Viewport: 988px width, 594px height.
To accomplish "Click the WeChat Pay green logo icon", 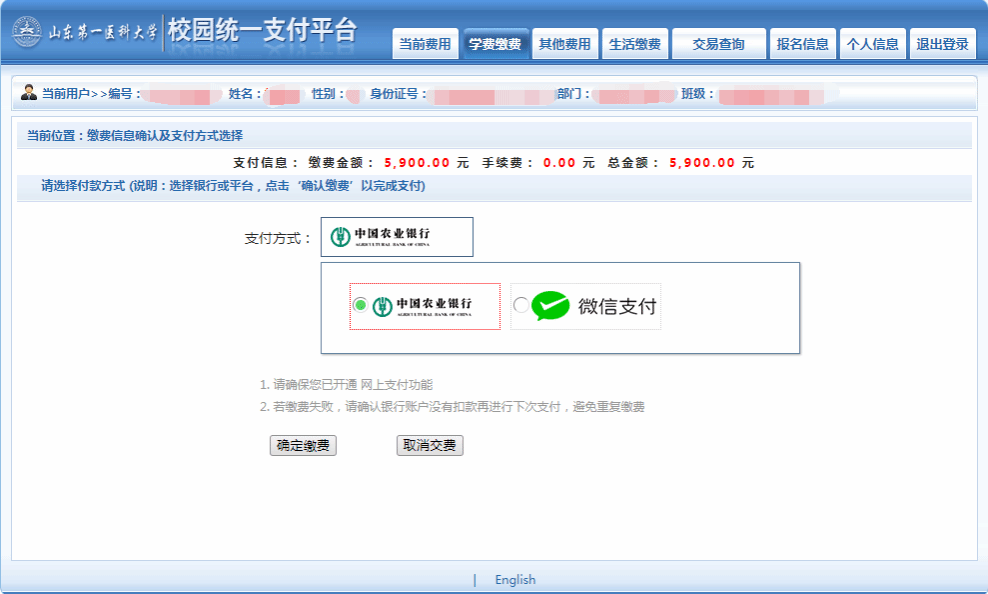I will point(550,306).
